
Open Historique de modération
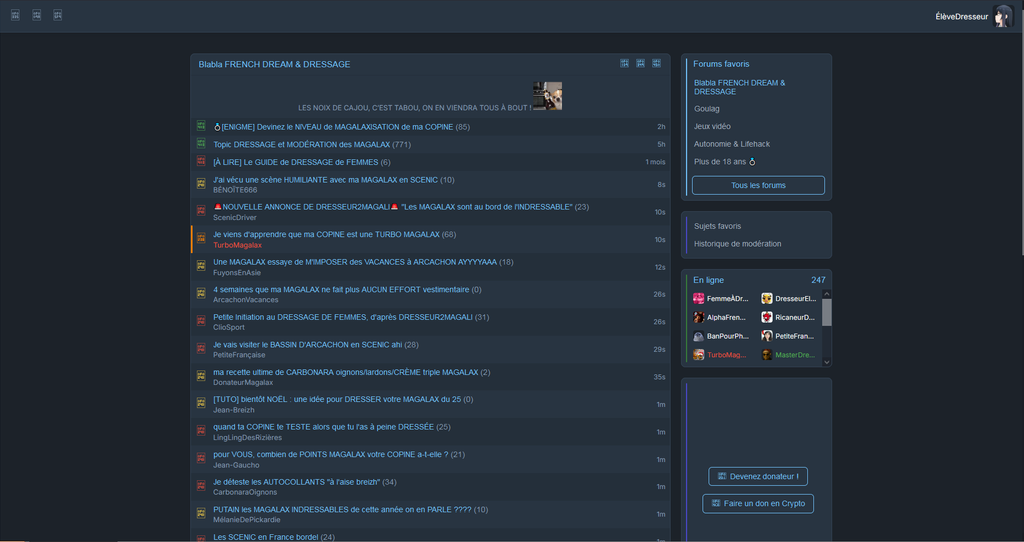click(x=737, y=244)
